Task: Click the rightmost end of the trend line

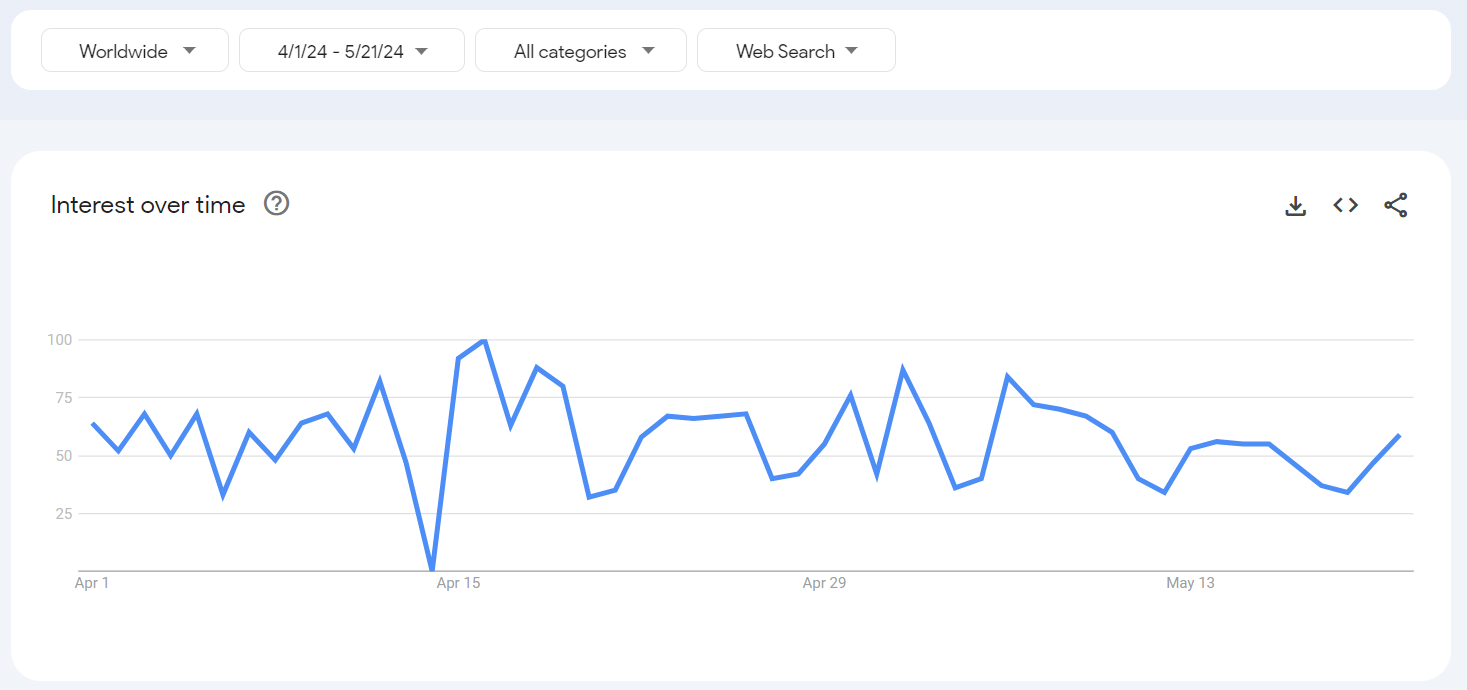Action: (x=1399, y=435)
